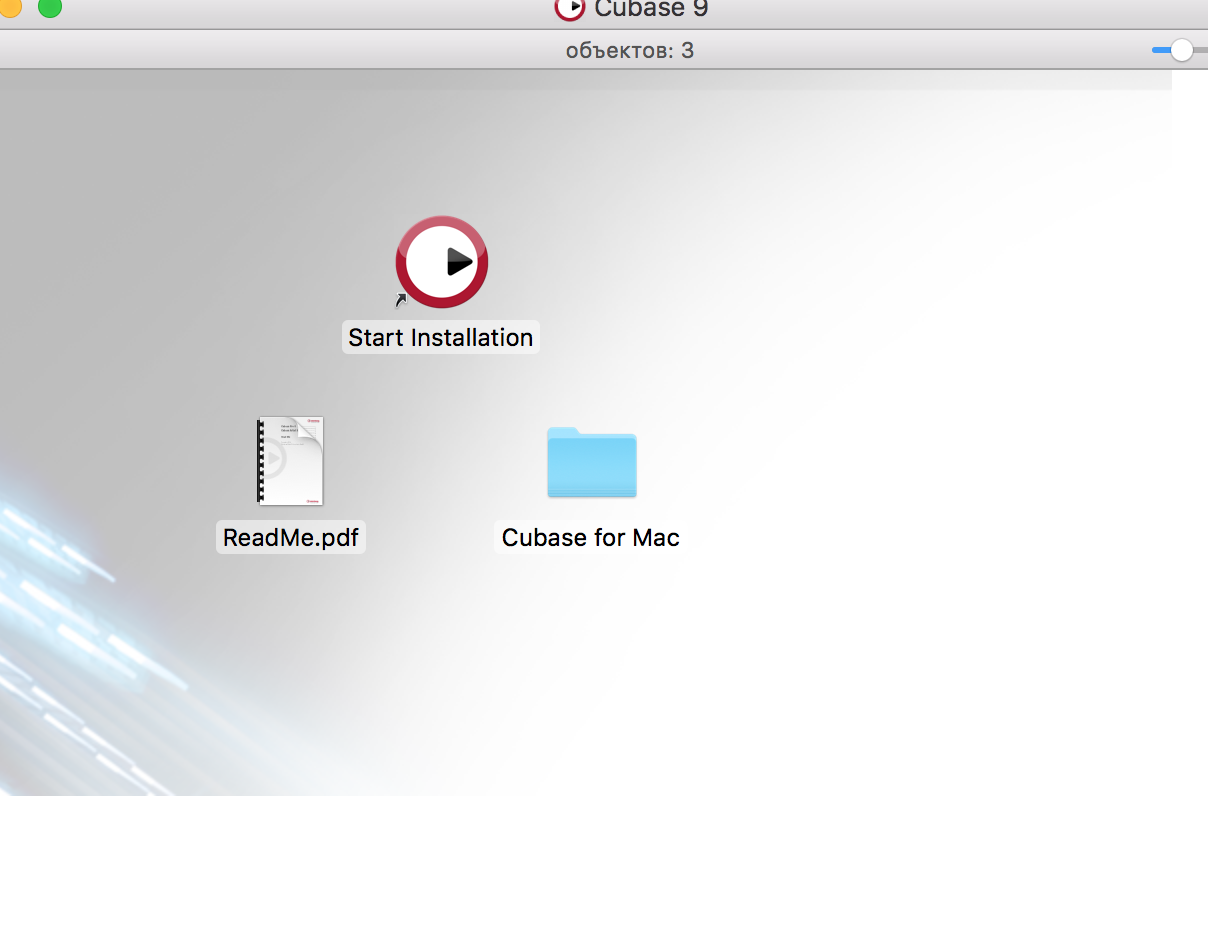Click the 'Cubase 9' window title
The width and height of the screenshot is (1208, 936).
pyautogui.click(x=651, y=9)
